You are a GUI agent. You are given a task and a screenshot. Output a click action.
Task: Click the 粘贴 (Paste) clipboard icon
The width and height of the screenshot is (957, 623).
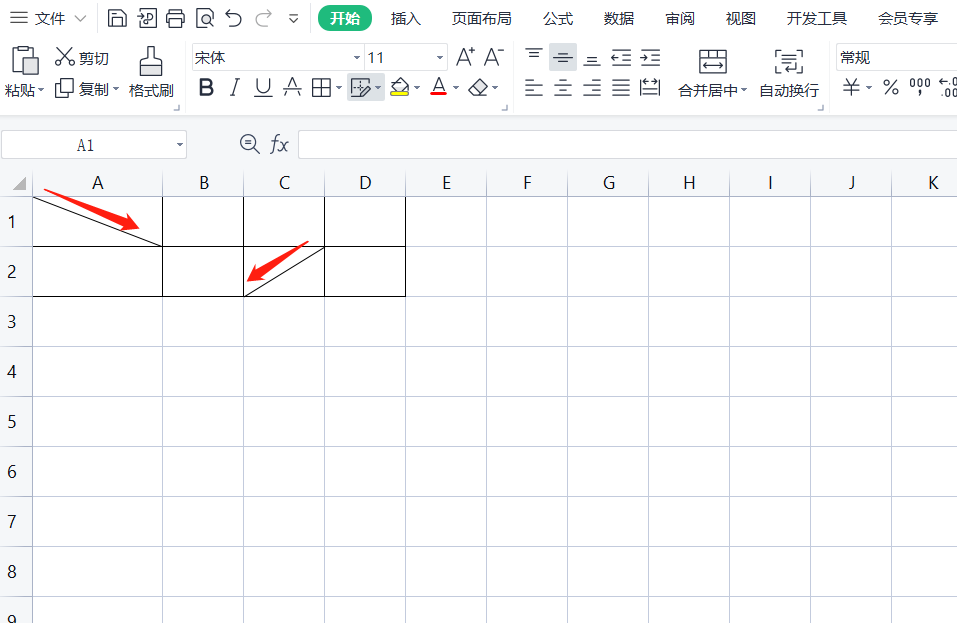(x=24, y=60)
